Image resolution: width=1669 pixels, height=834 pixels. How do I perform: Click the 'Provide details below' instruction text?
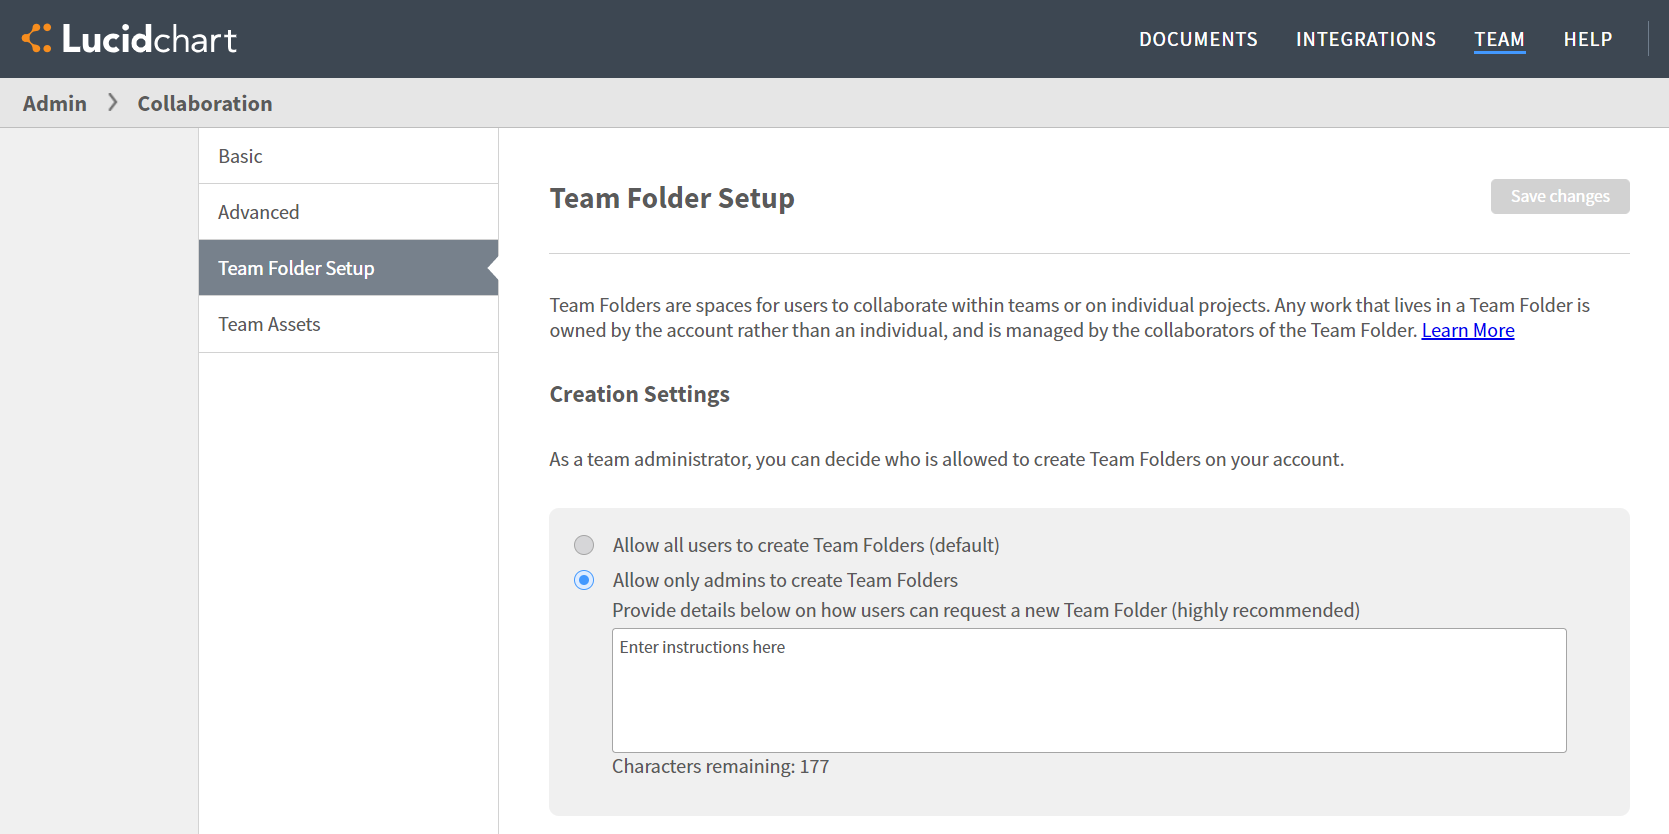986,610
